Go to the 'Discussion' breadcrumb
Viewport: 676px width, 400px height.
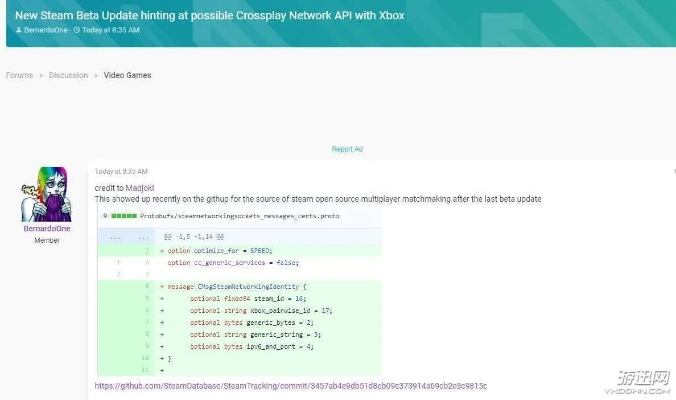tap(69, 75)
